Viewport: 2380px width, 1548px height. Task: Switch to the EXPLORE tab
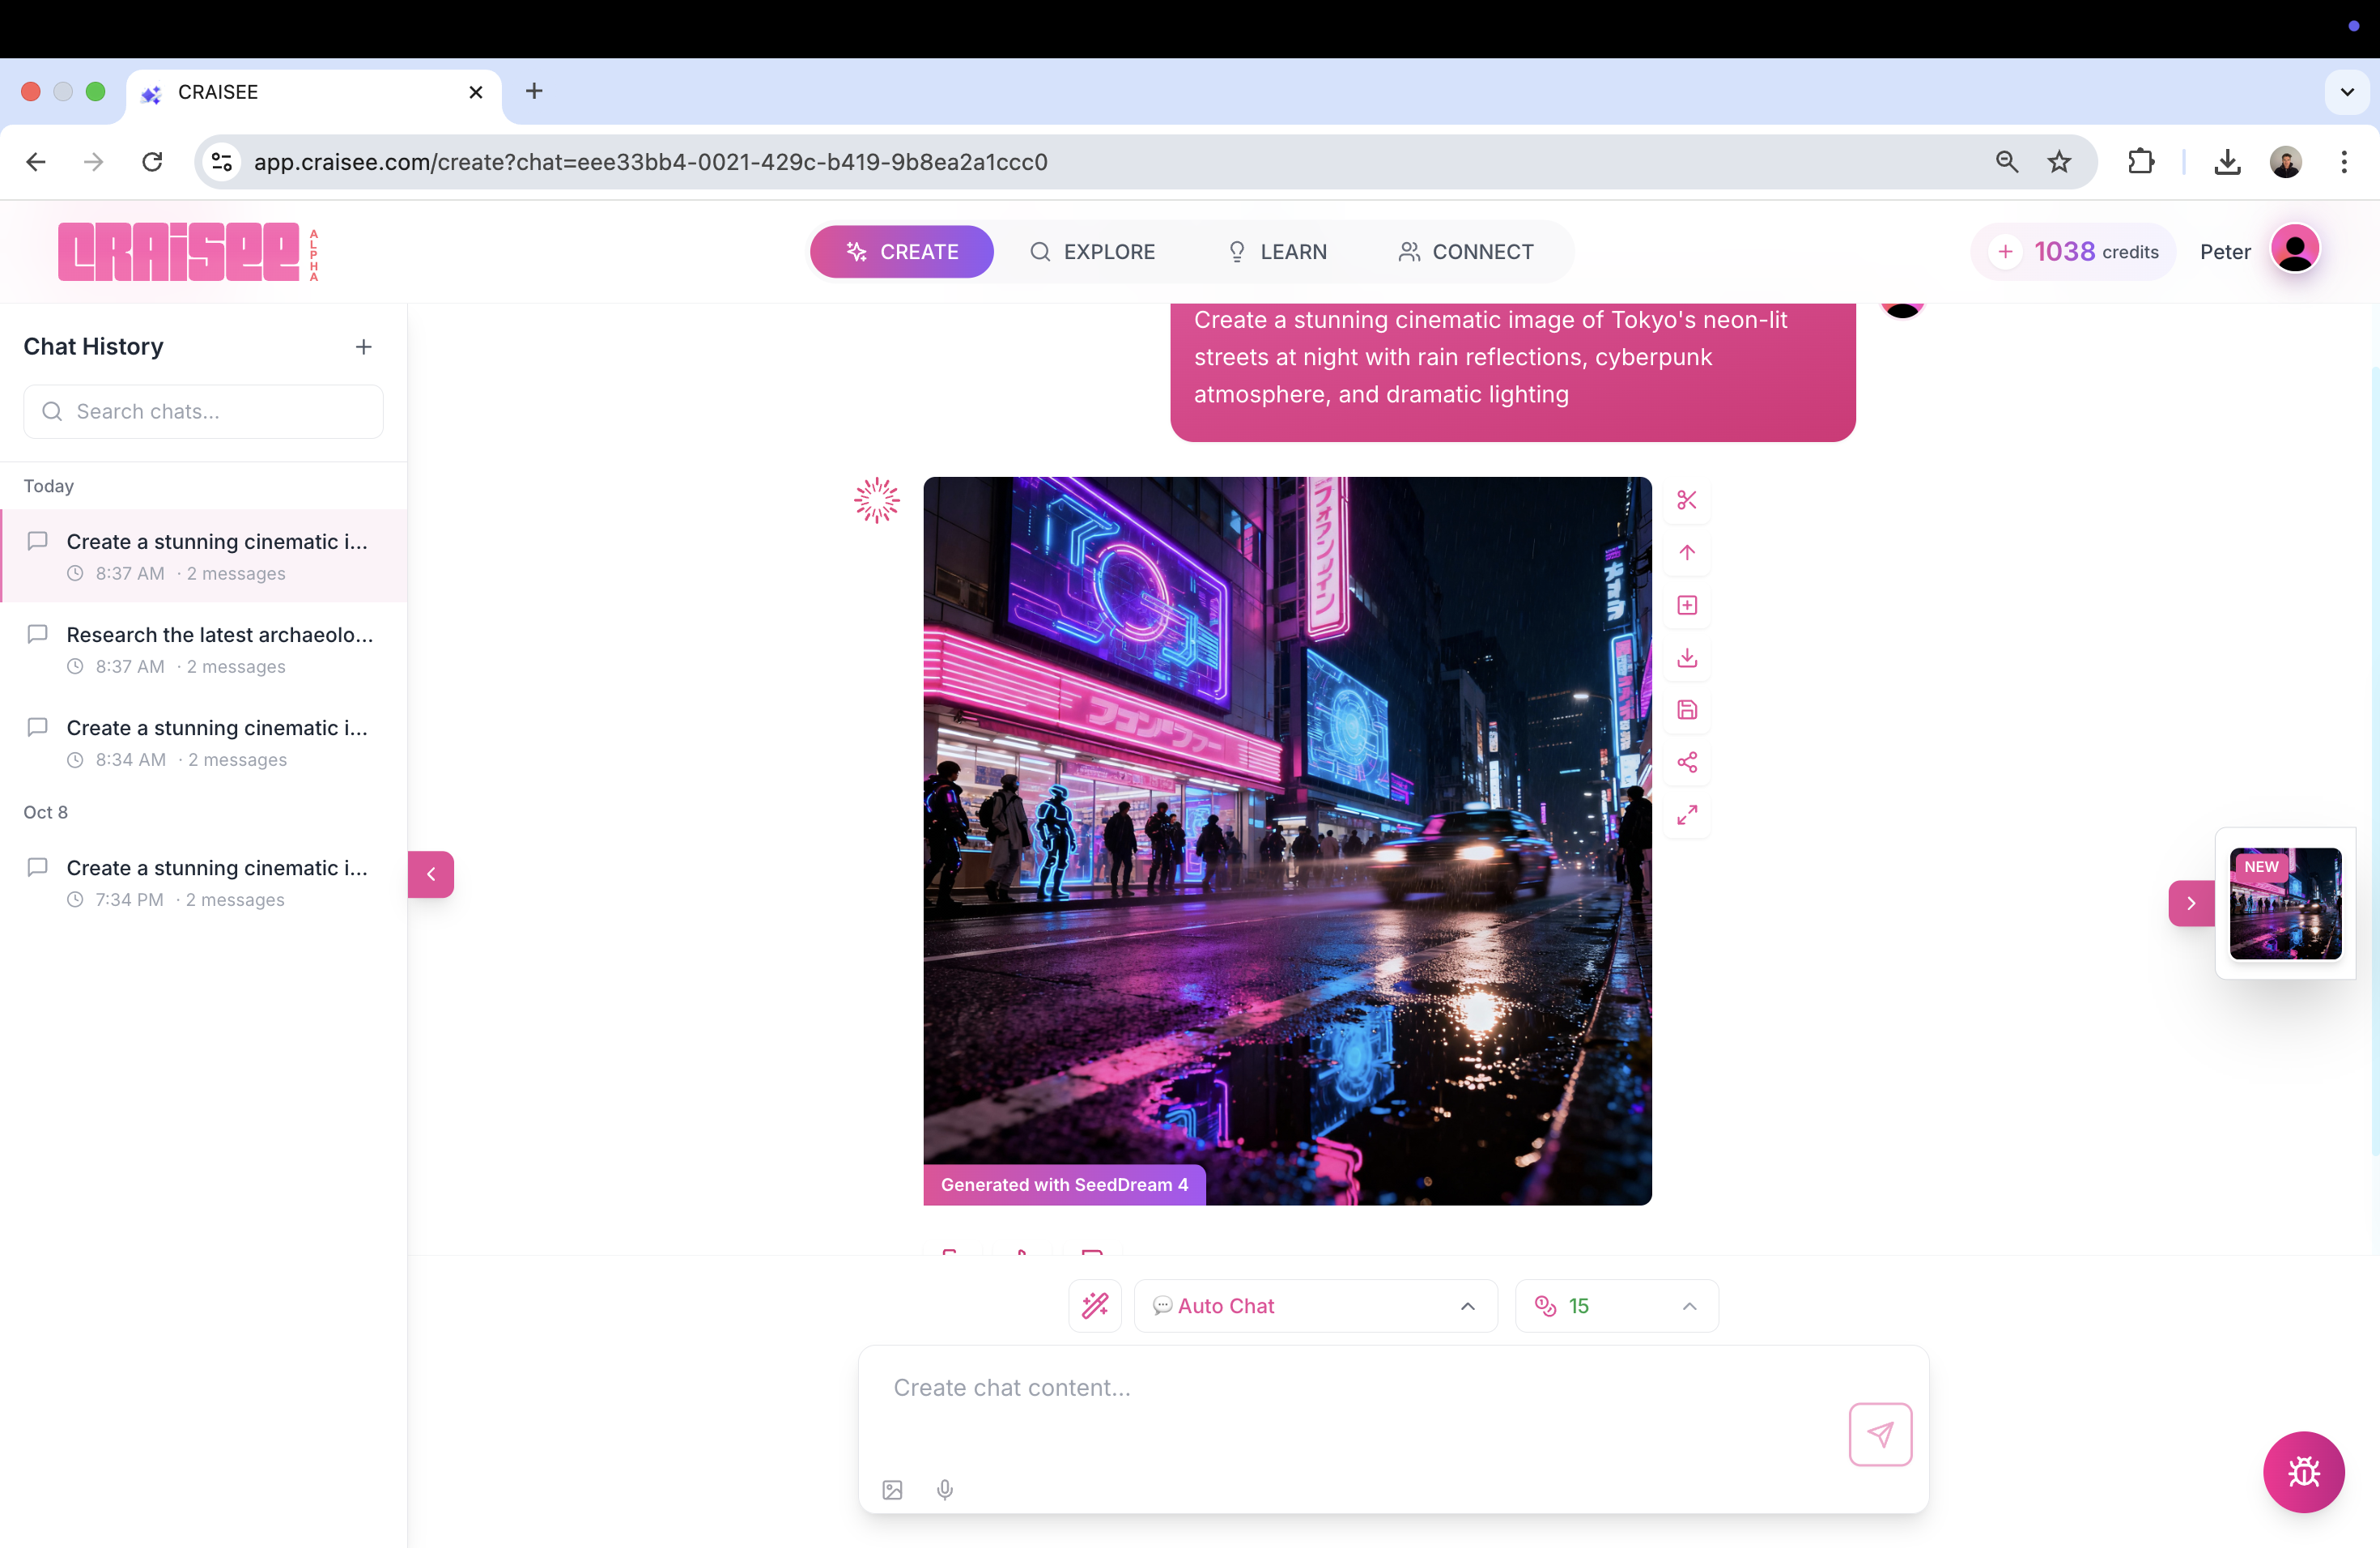pos(1092,252)
